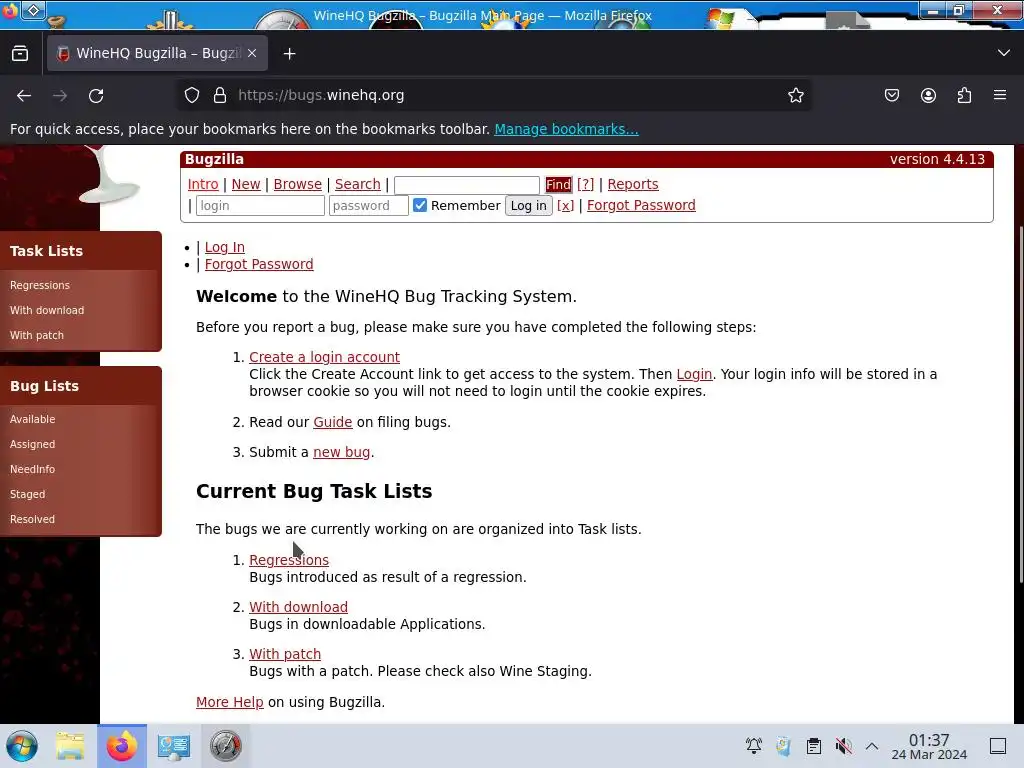1024x768 pixels.
Task: Select the WineHQ Bugzilla tab
Action: pos(157,54)
